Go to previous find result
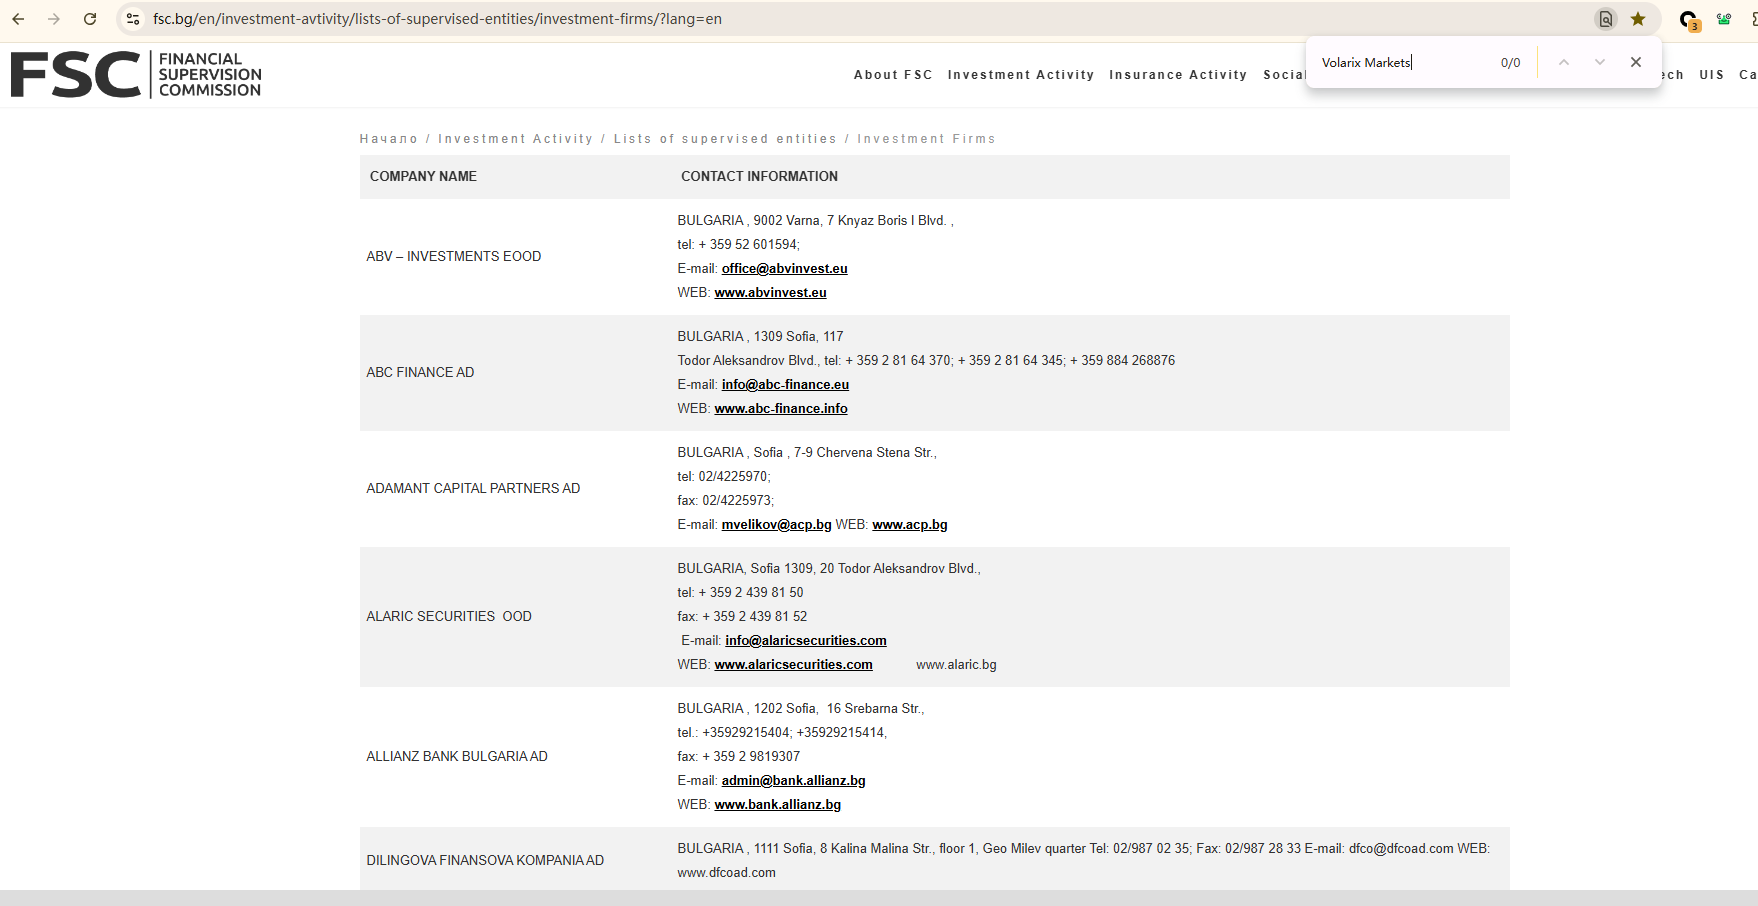Image resolution: width=1758 pixels, height=906 pixels. [1564, 62]
